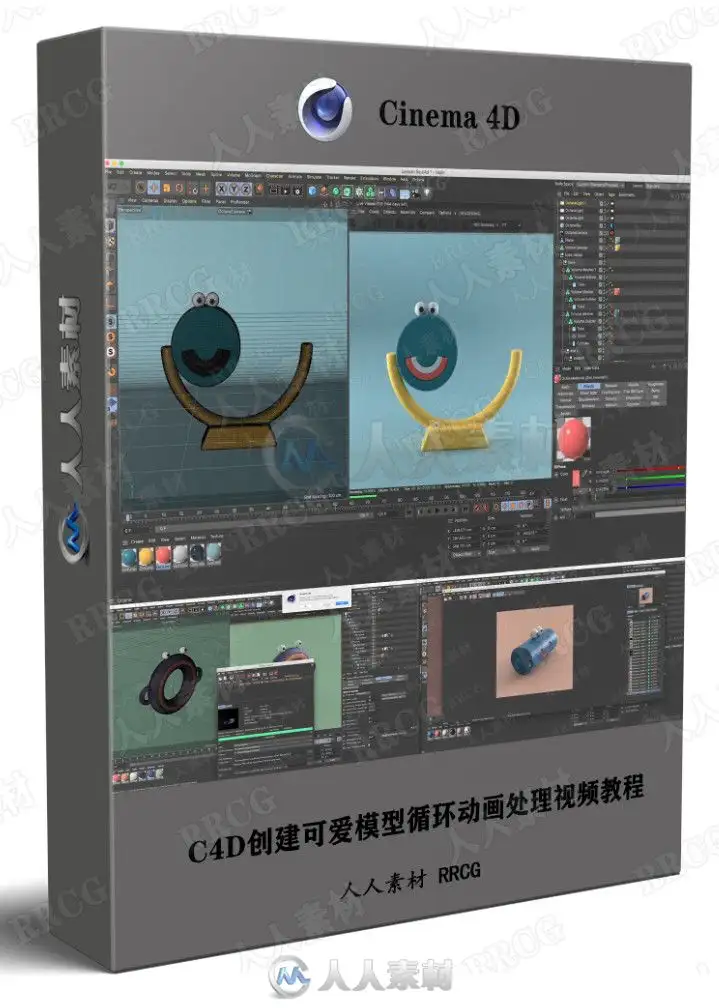Open the MoGraph menu
Screen dimensions: 719x1008
[x=252, y=175]
